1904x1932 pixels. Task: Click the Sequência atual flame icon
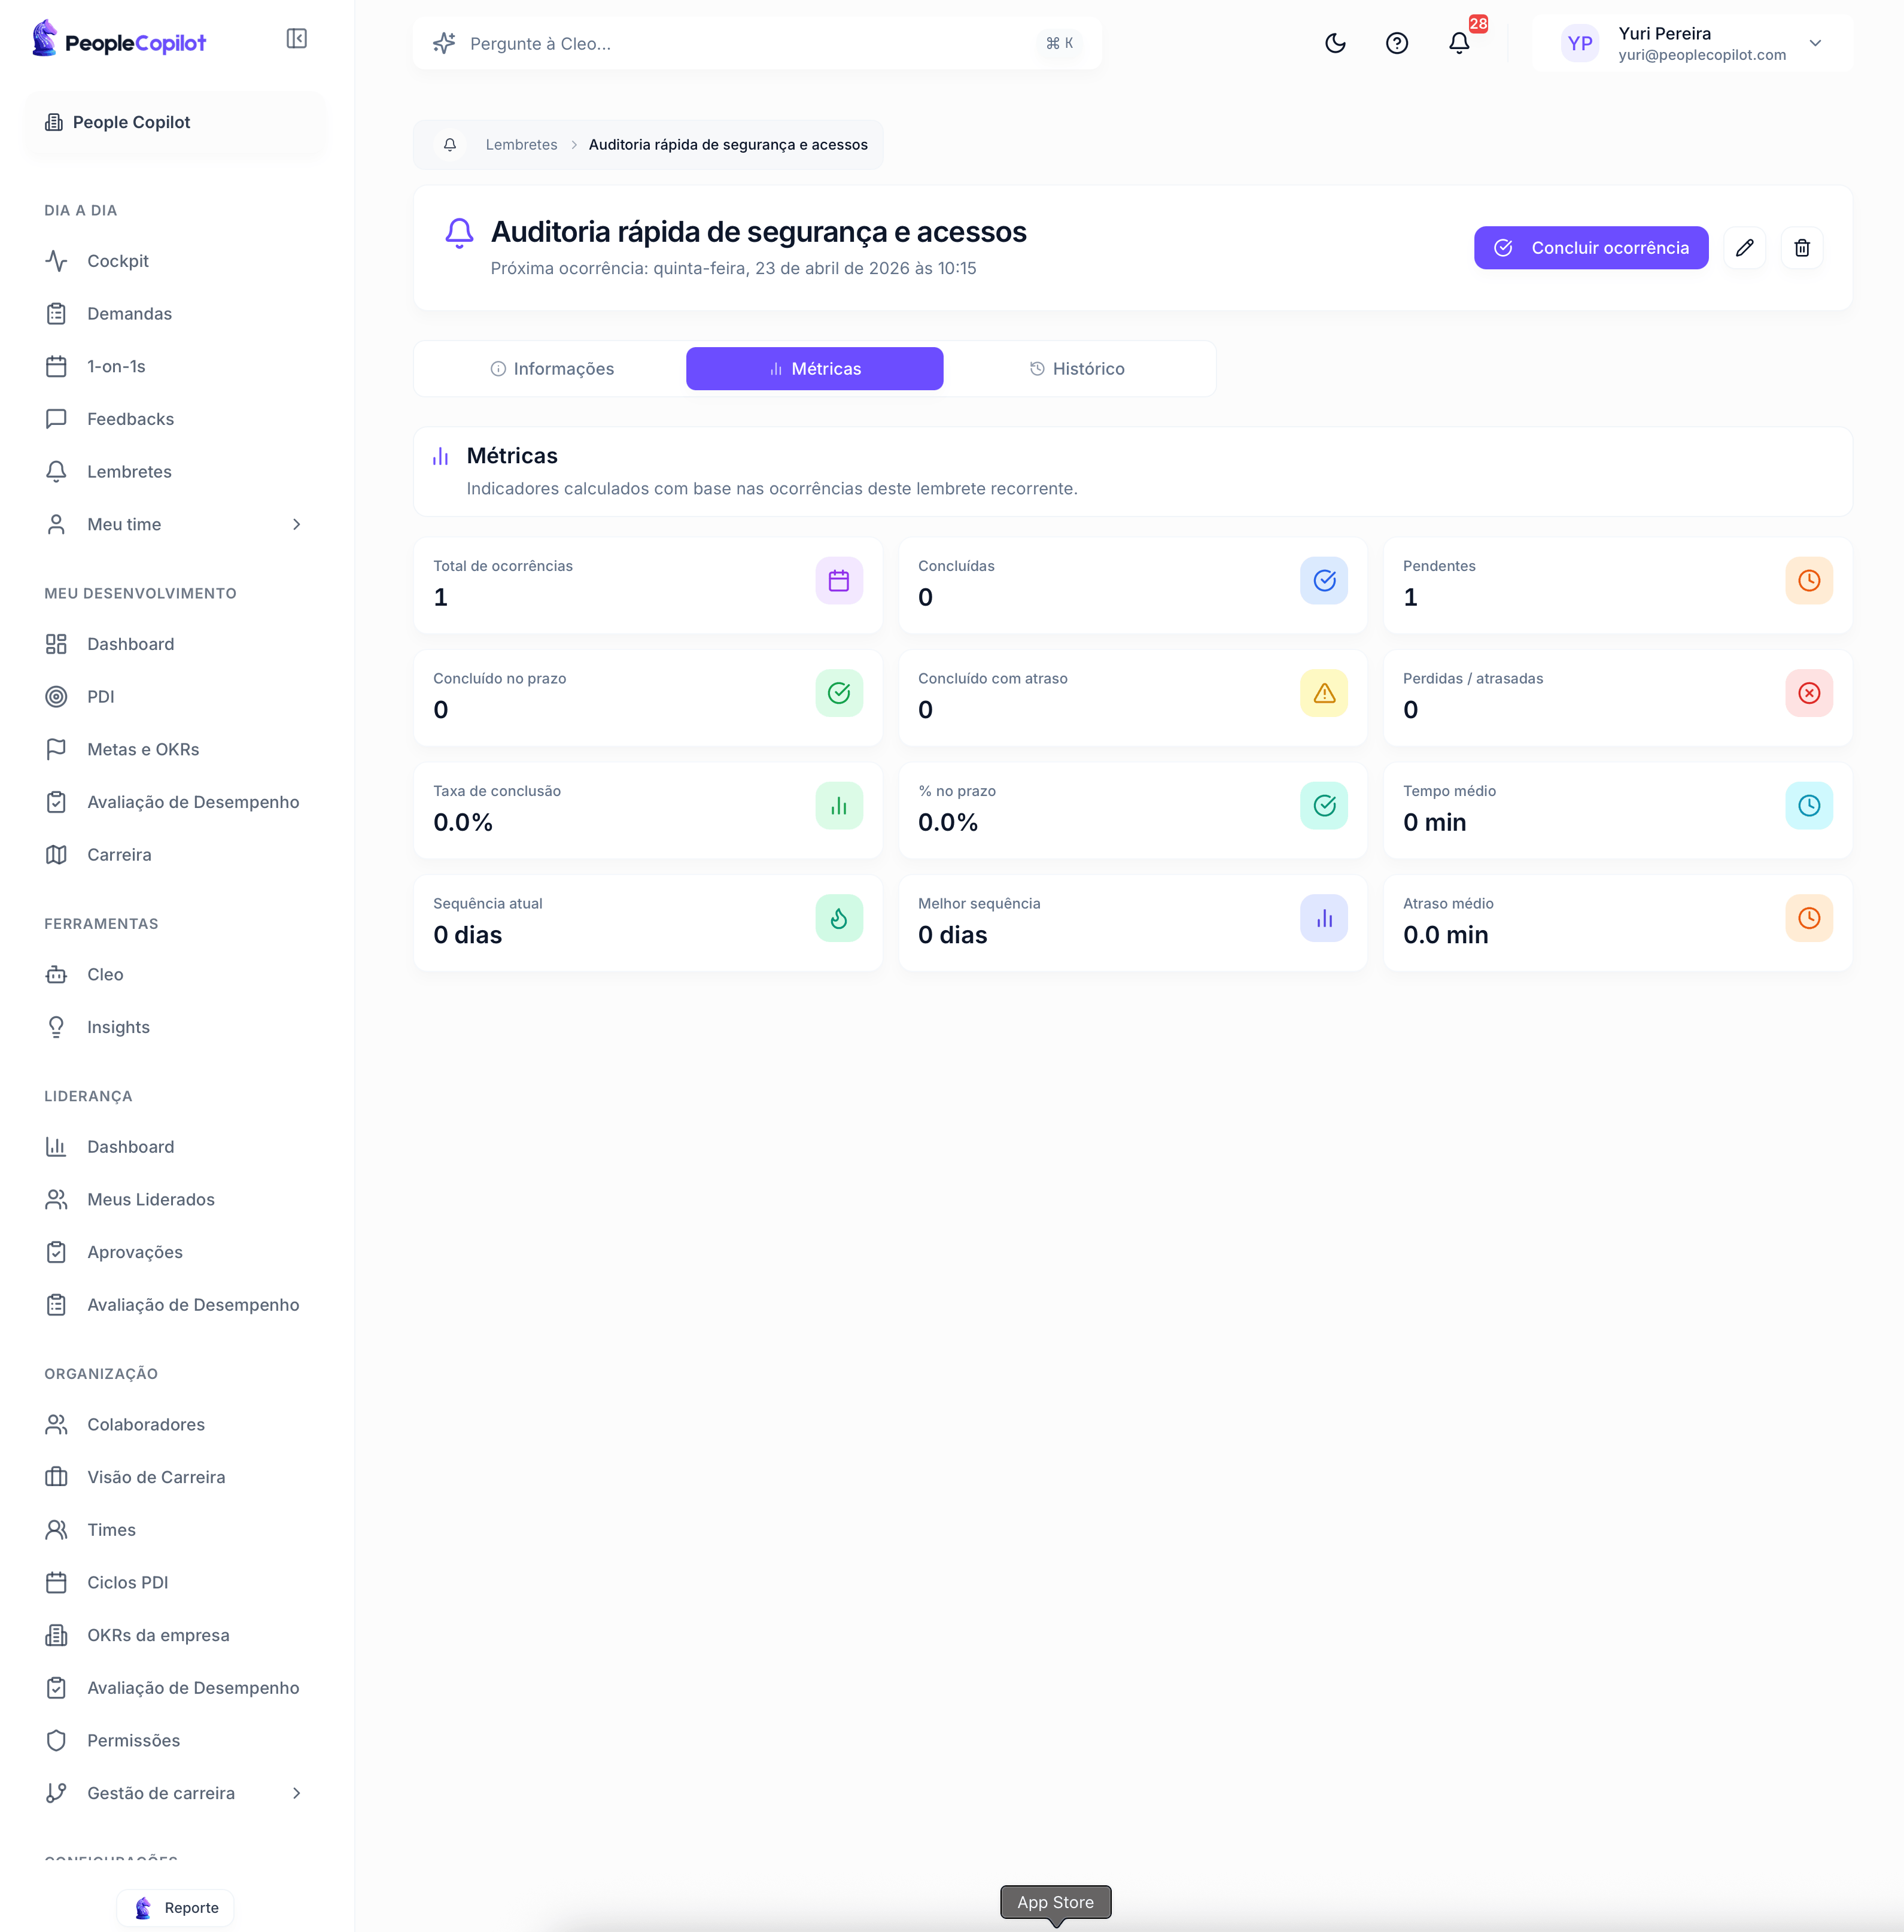[x=839, y=919]
